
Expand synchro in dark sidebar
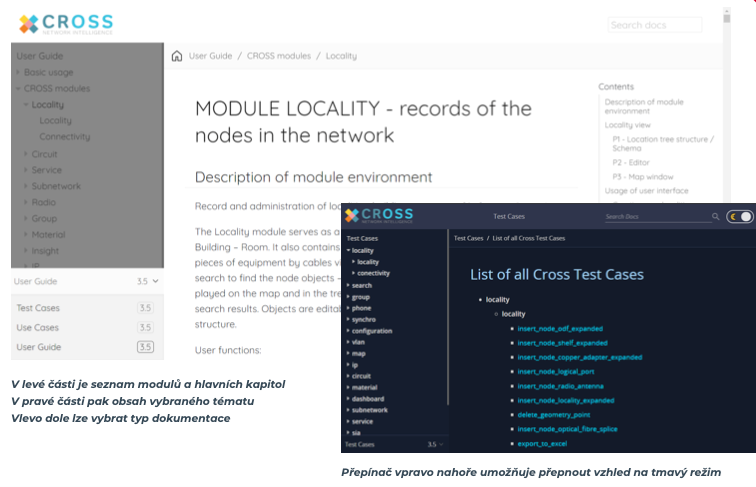coord(348,320)
